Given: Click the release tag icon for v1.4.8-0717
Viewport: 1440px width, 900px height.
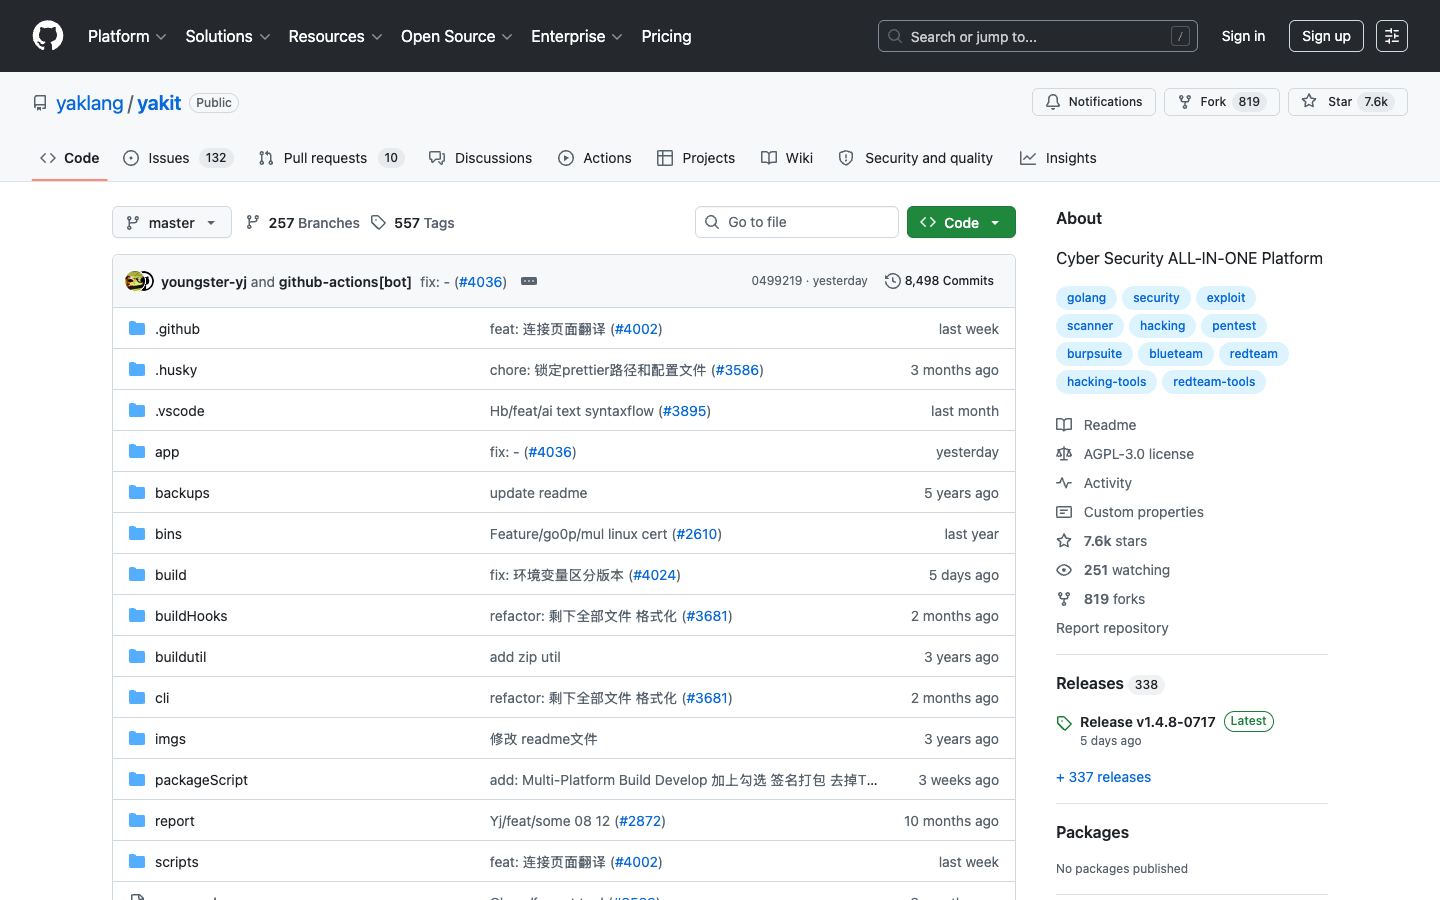Looking at the screenshot, I should [1064, 723].
